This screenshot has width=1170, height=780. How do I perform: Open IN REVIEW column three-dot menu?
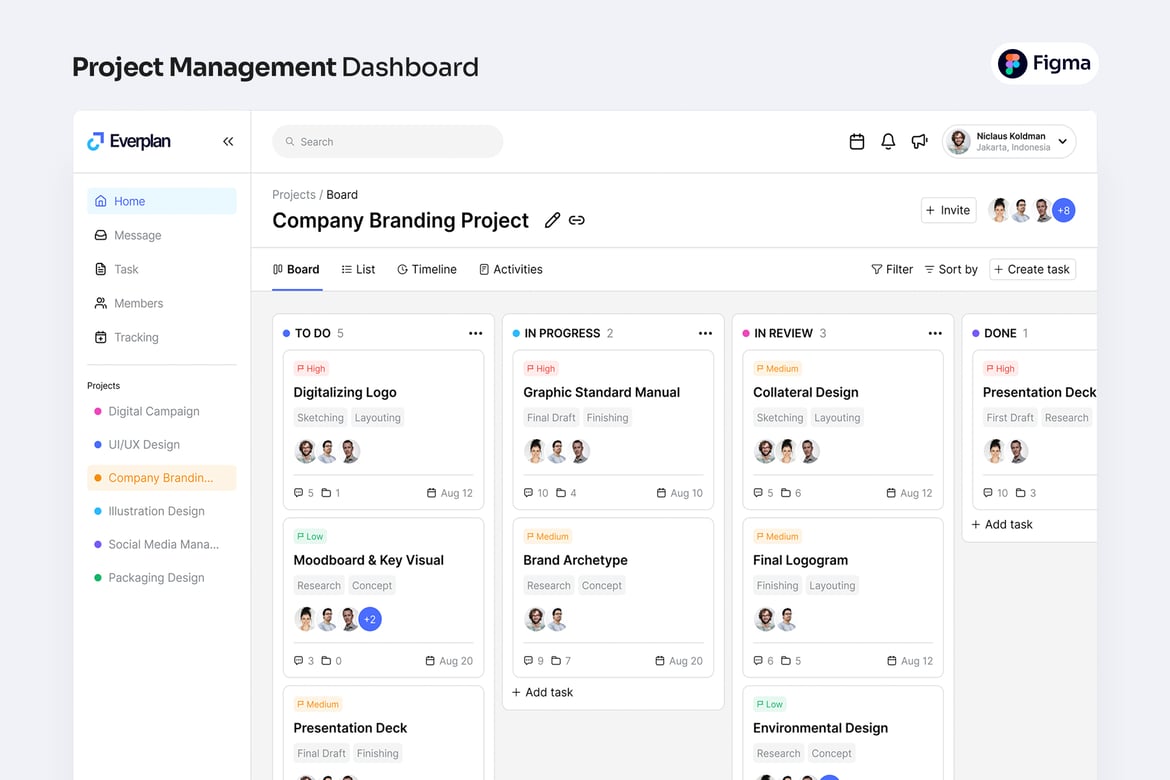point(935,333)
